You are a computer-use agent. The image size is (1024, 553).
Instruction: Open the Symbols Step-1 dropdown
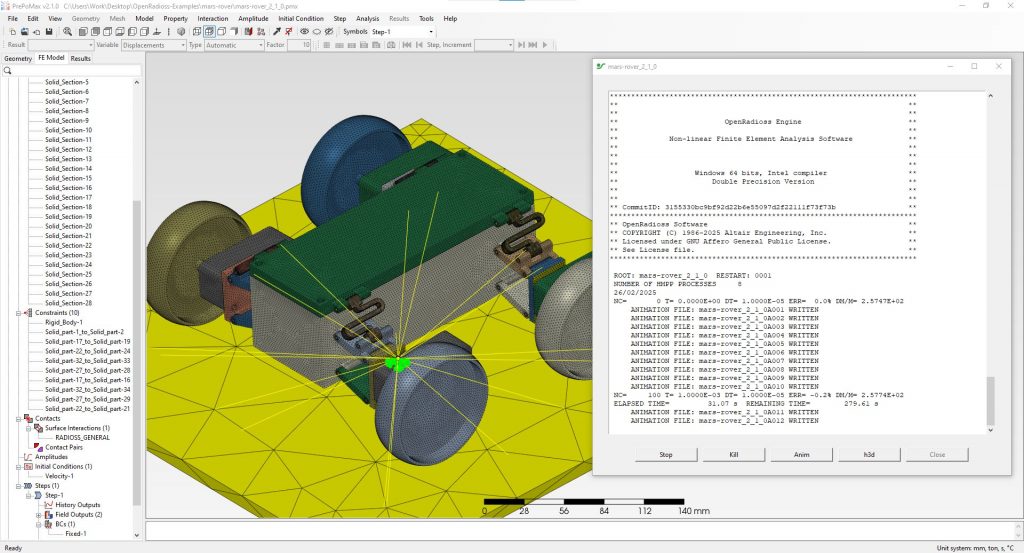click(x=402, y=31)
